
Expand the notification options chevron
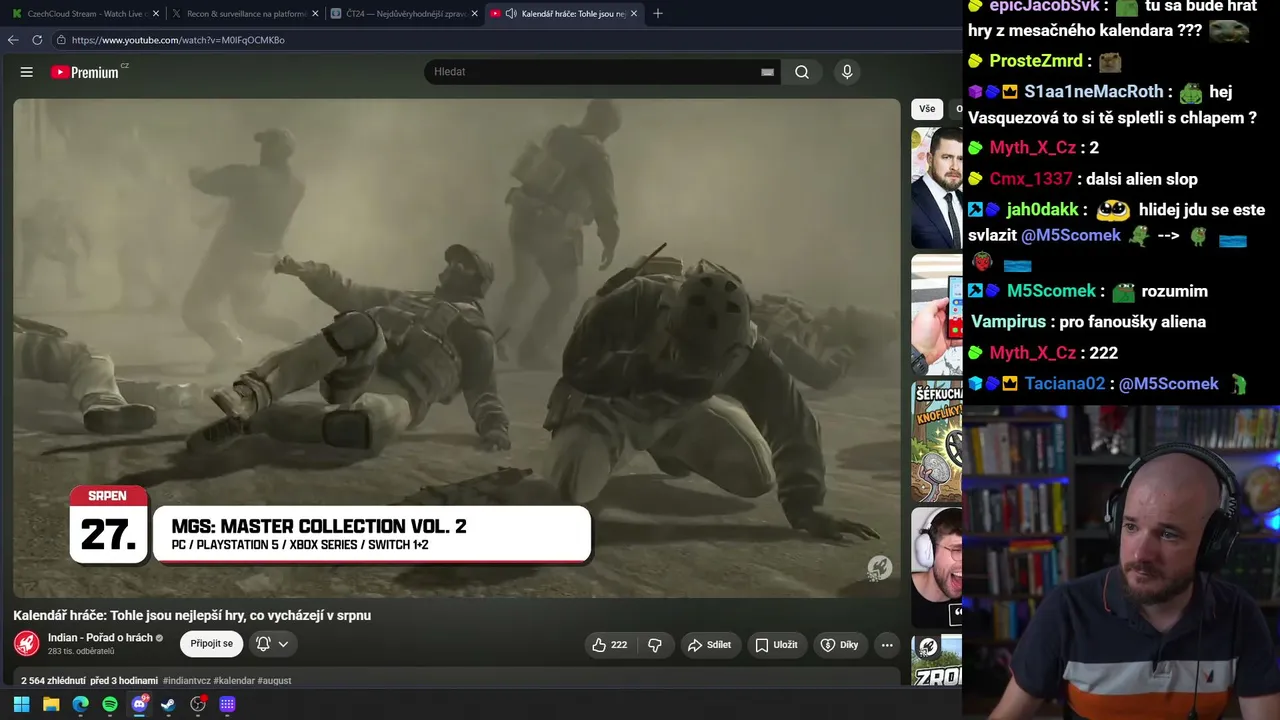(x=284, y=644)
